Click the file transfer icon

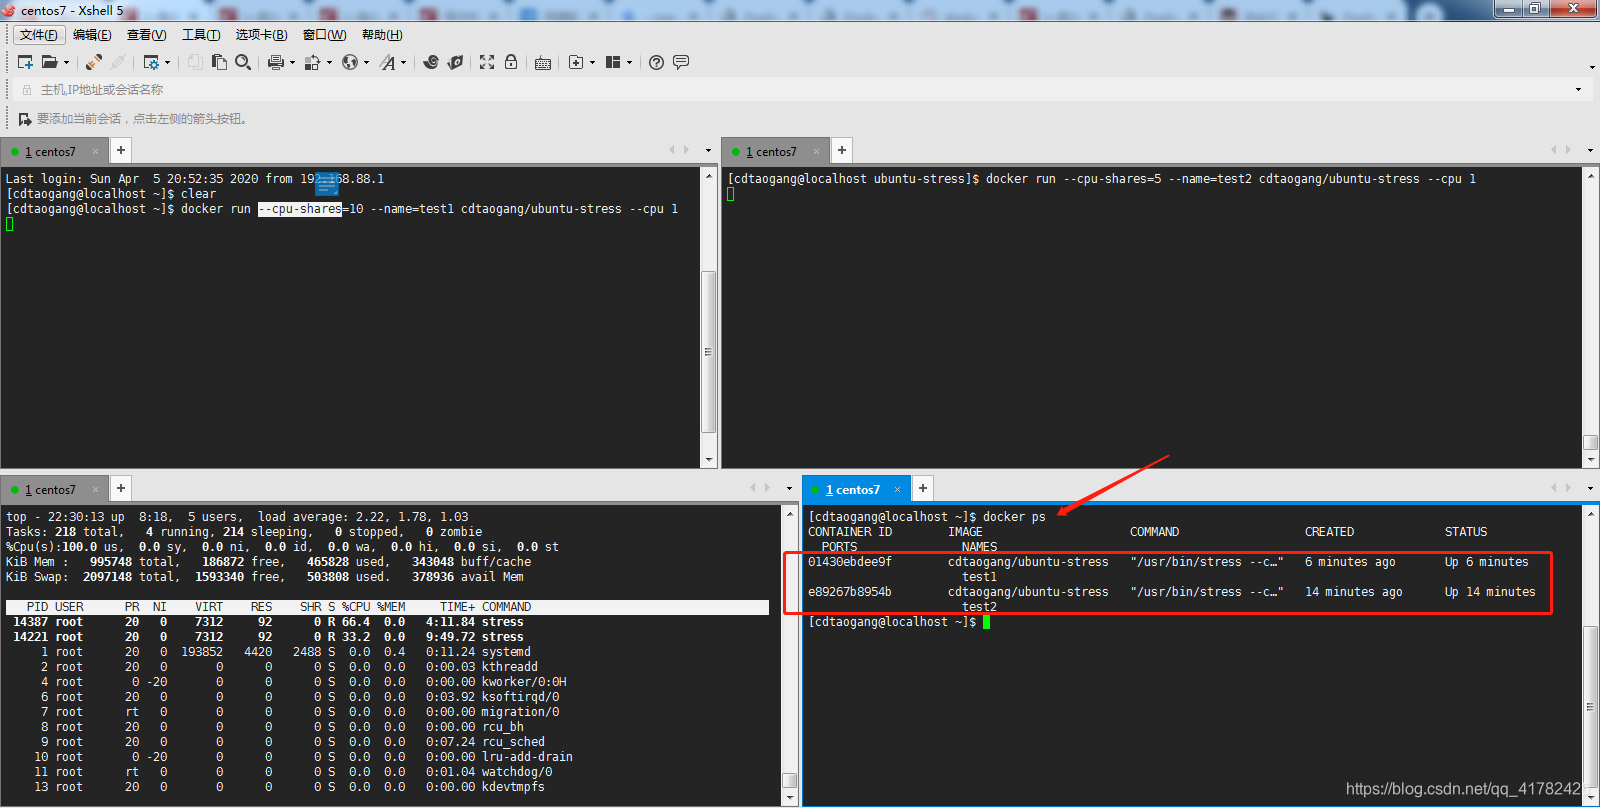[313, 62]
